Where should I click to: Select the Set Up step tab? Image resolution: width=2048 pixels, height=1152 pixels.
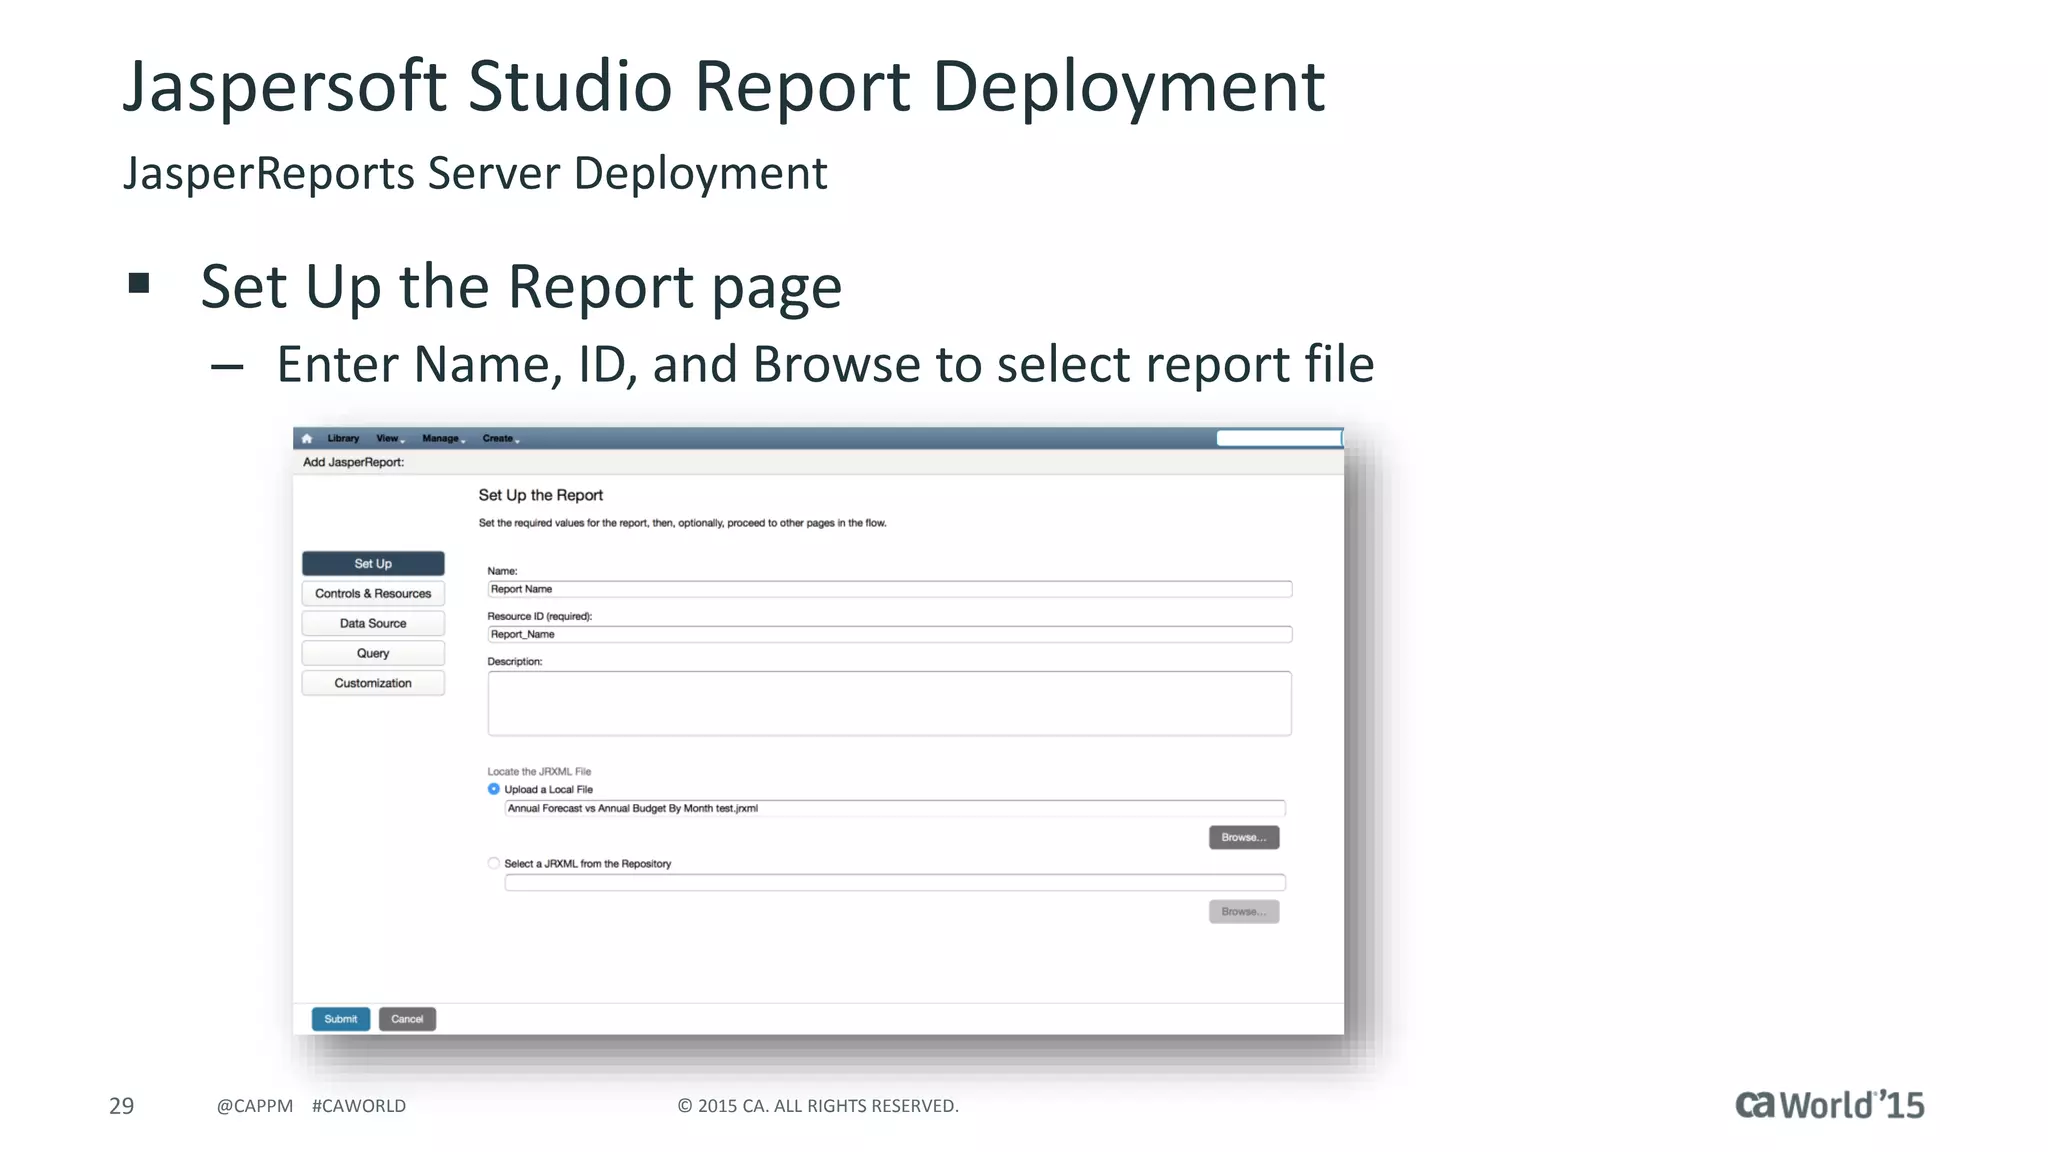tap(373, 564)
